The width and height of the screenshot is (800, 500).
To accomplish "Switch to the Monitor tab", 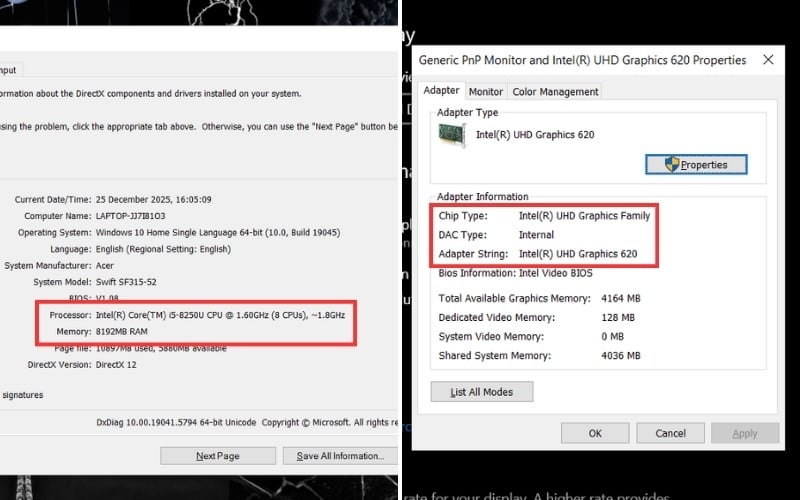I will click(x=485, y=92).
